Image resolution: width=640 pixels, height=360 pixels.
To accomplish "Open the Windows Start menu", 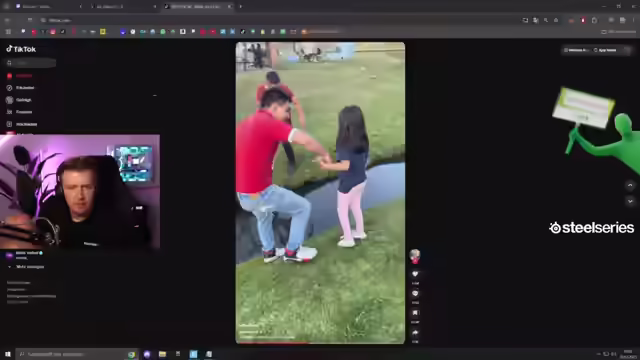I will coord(7,354).
